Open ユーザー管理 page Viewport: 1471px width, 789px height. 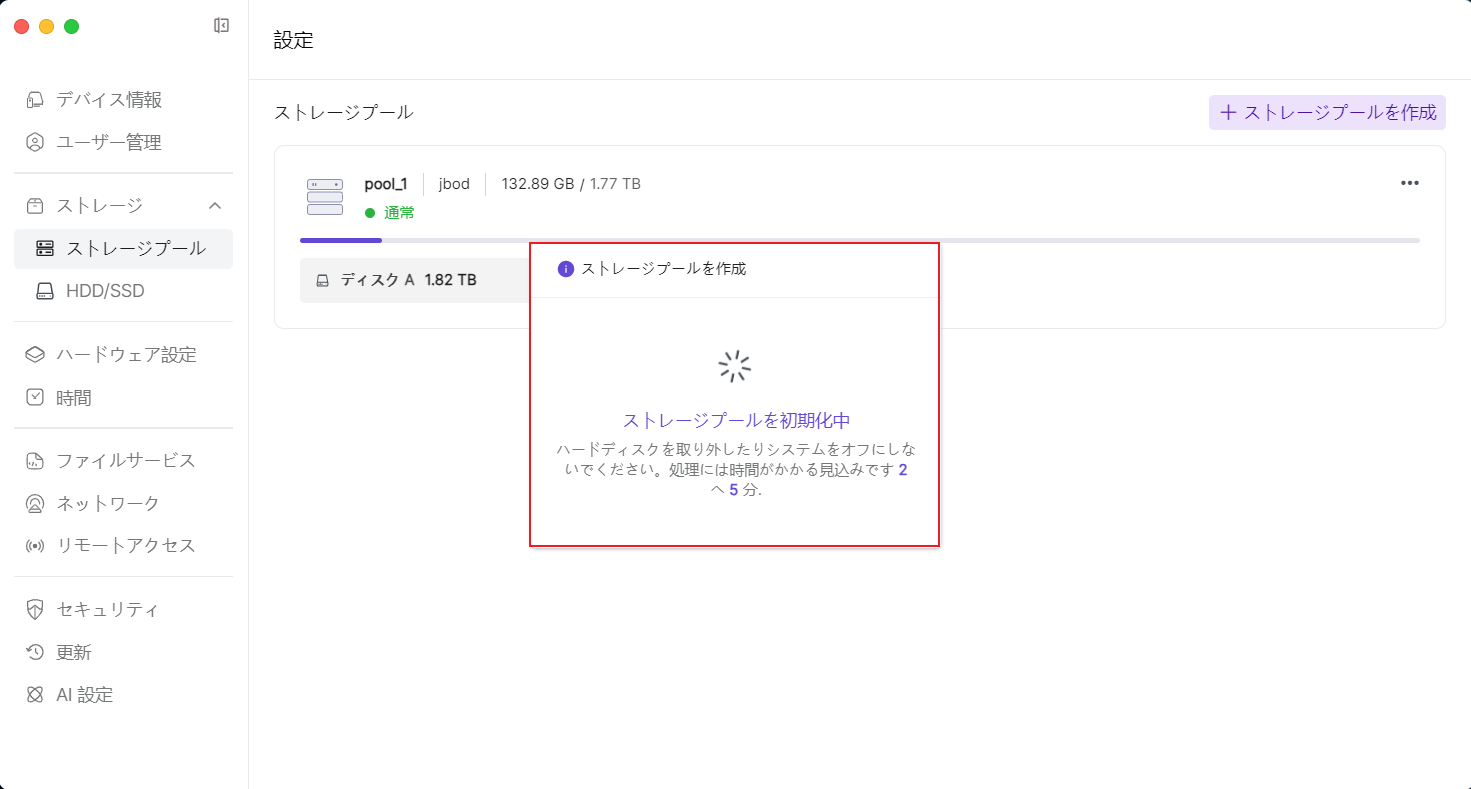[108, 143]
